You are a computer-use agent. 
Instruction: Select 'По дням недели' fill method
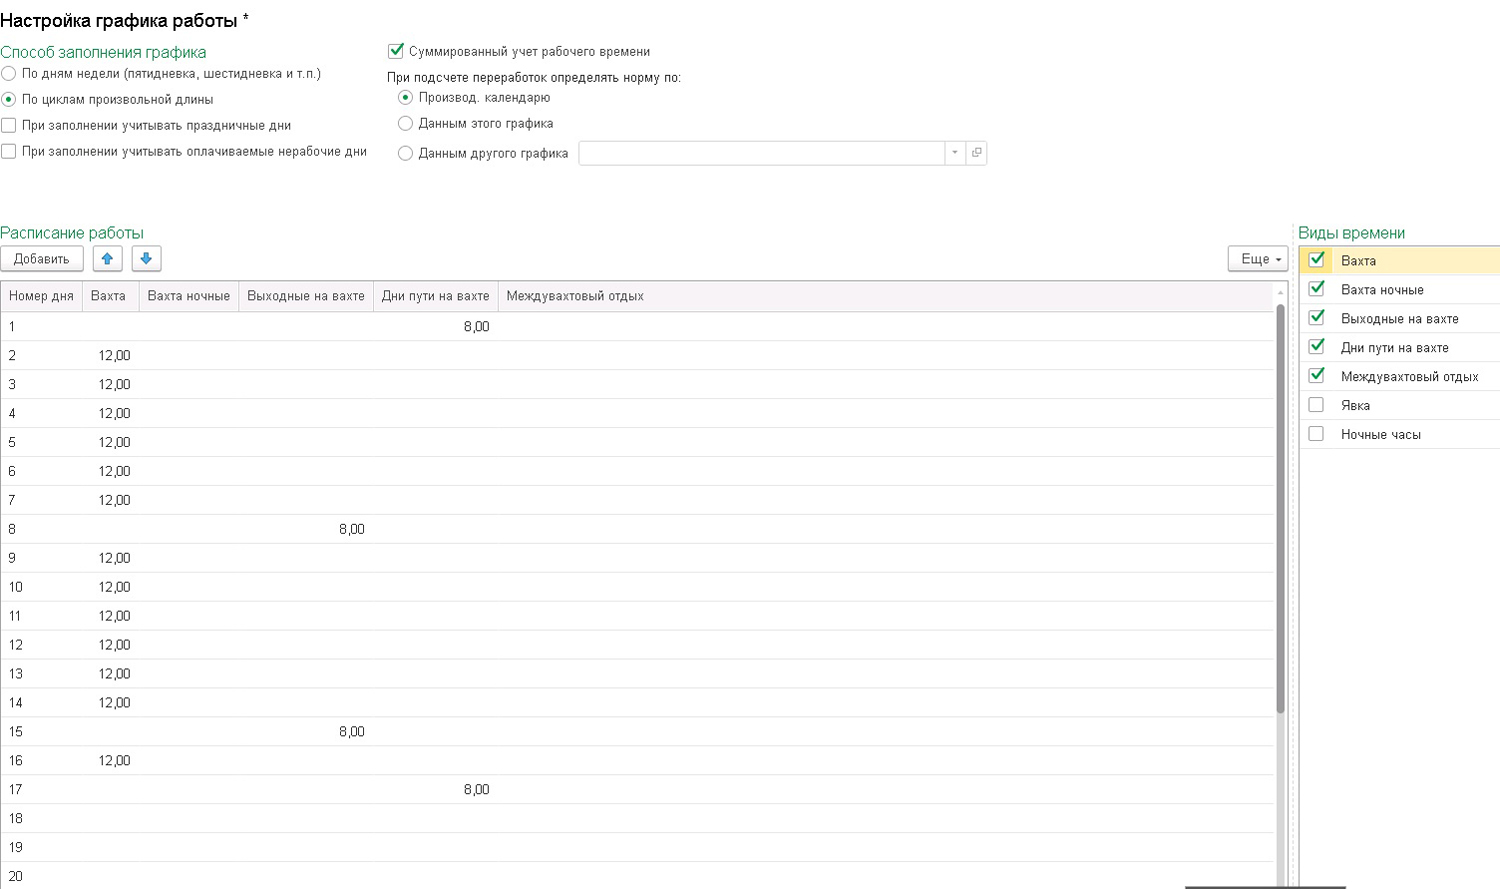tap(9, 74)
